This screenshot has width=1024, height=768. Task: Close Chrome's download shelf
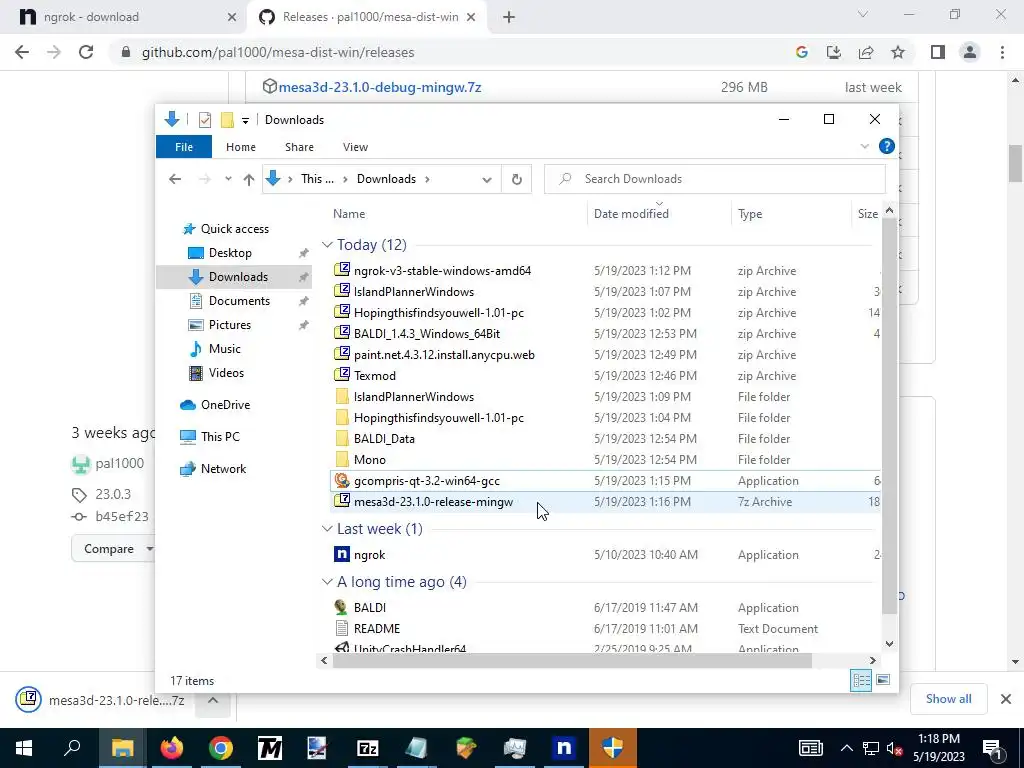pyautogui.click(x=1006, y=699)
